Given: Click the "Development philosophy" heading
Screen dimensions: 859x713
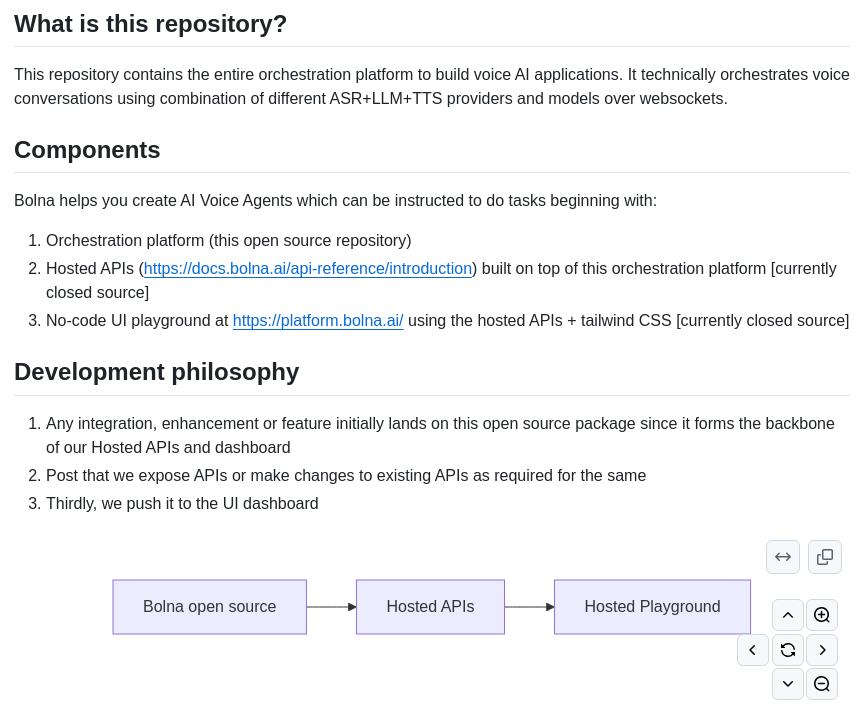Looking at the screenshot, I should [157, 372].
